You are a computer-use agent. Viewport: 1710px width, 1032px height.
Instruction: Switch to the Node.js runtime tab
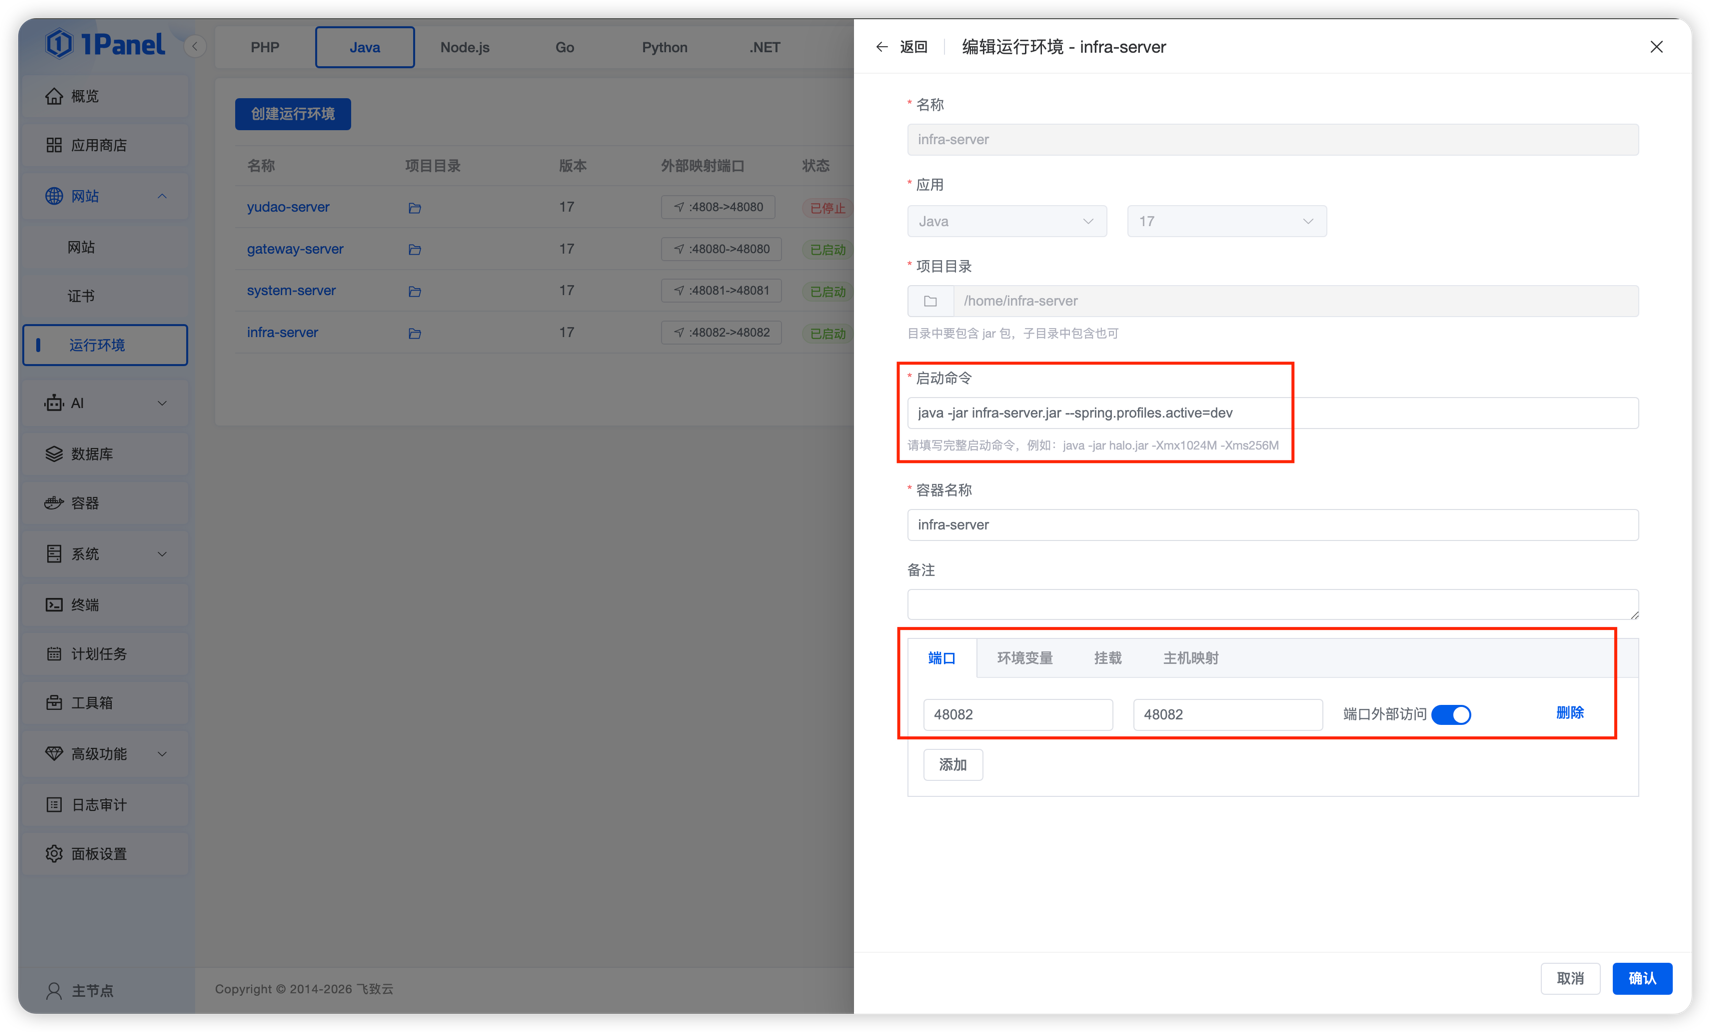click(x=465, y=47)
